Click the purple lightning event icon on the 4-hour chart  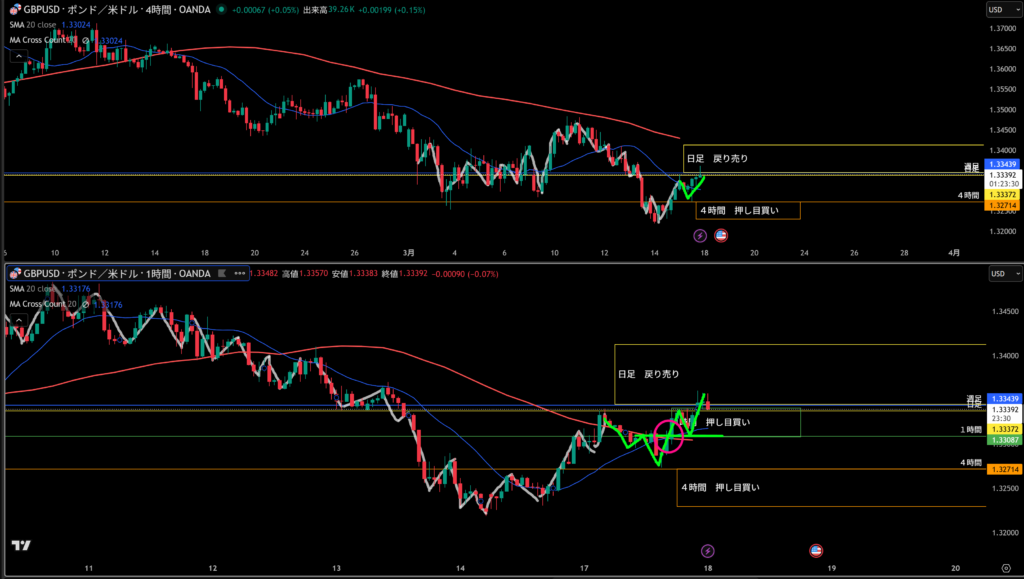tap(700, 236)
